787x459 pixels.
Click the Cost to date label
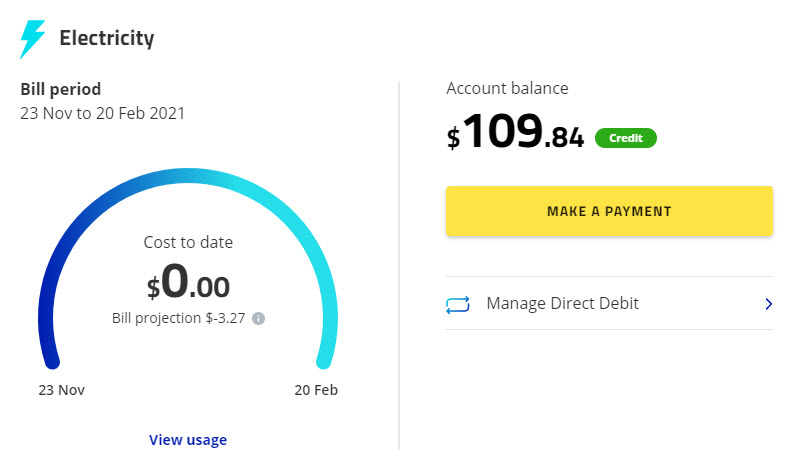[x=188, y=242]
